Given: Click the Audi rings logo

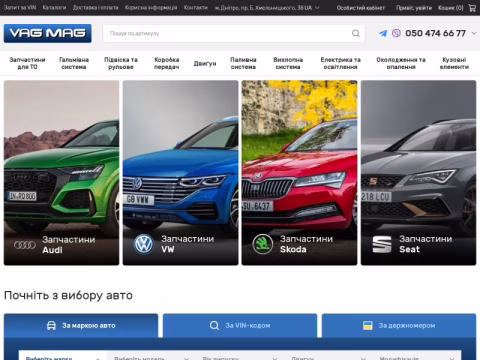Looking at the screenshot, I should tap(25, 245).
